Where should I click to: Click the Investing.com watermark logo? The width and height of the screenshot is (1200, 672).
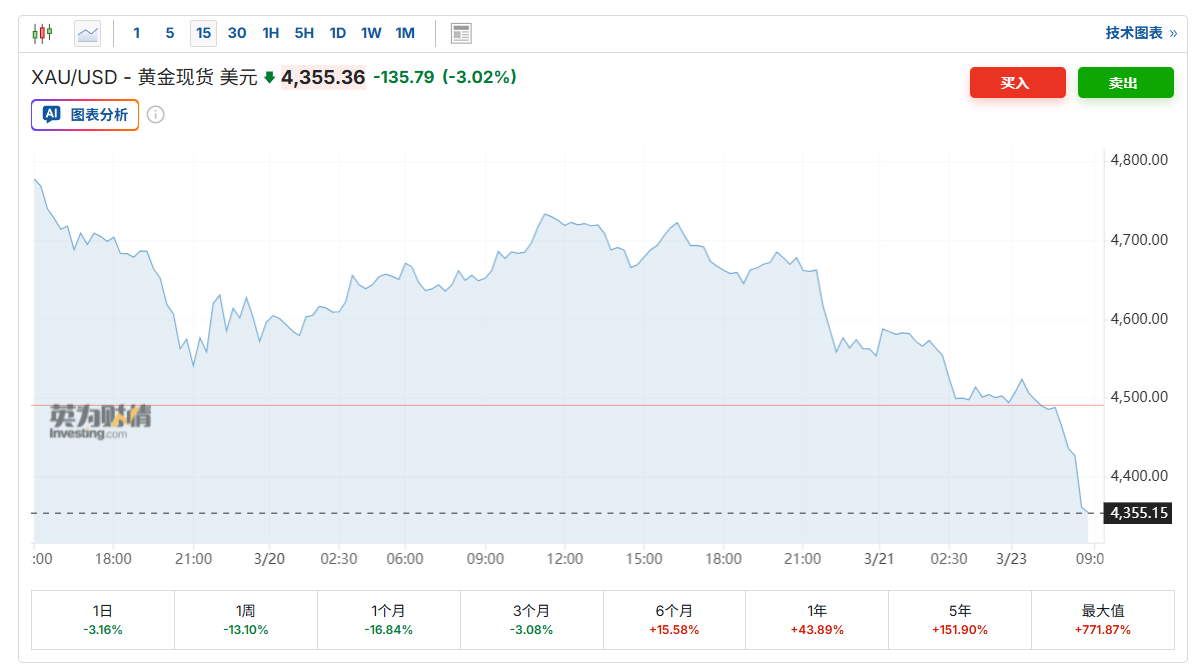(x=100, y=421)
